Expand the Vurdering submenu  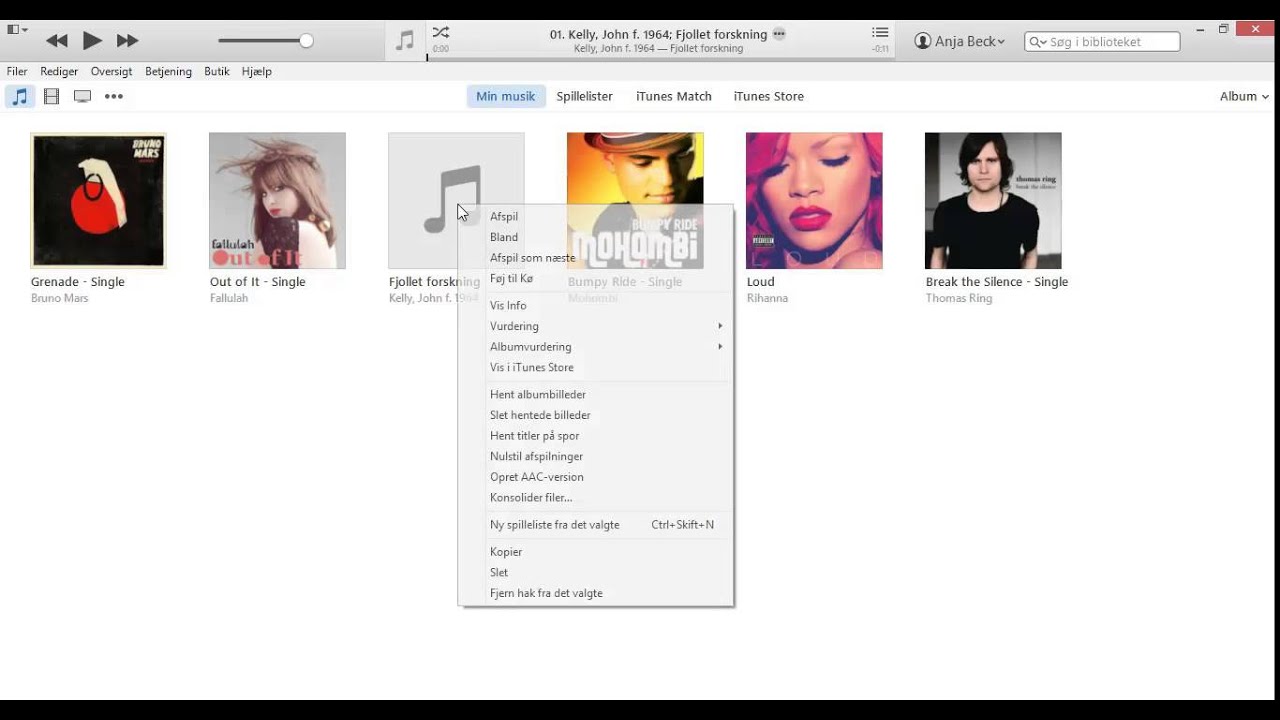coord(595,327)
